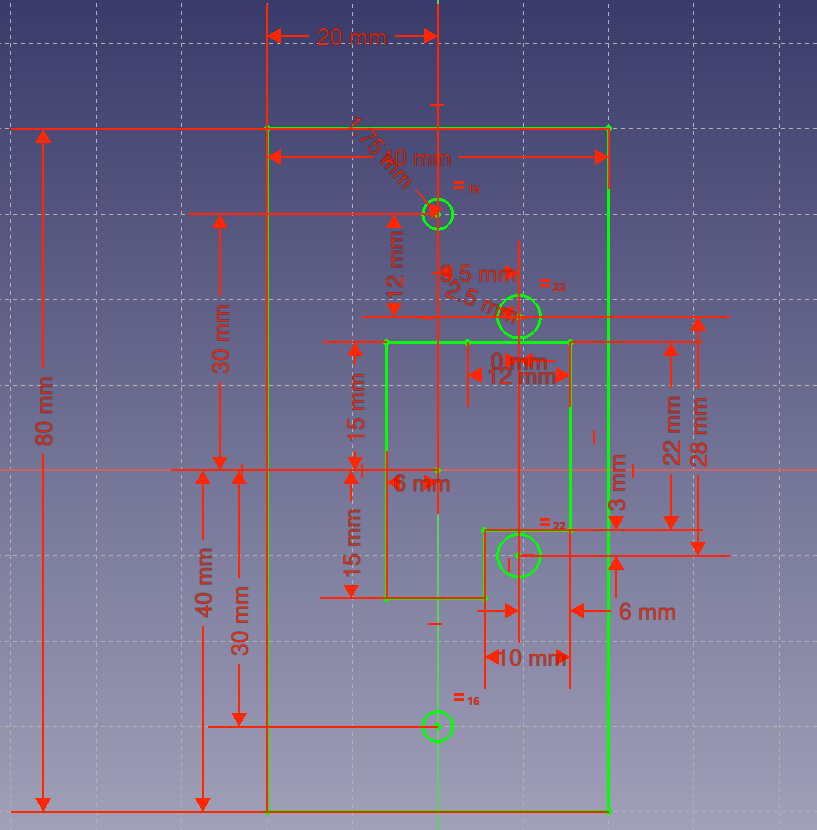Pick the 1.75 mm radius dimension label
The image size is (817, 830).
tap(381, 152)
